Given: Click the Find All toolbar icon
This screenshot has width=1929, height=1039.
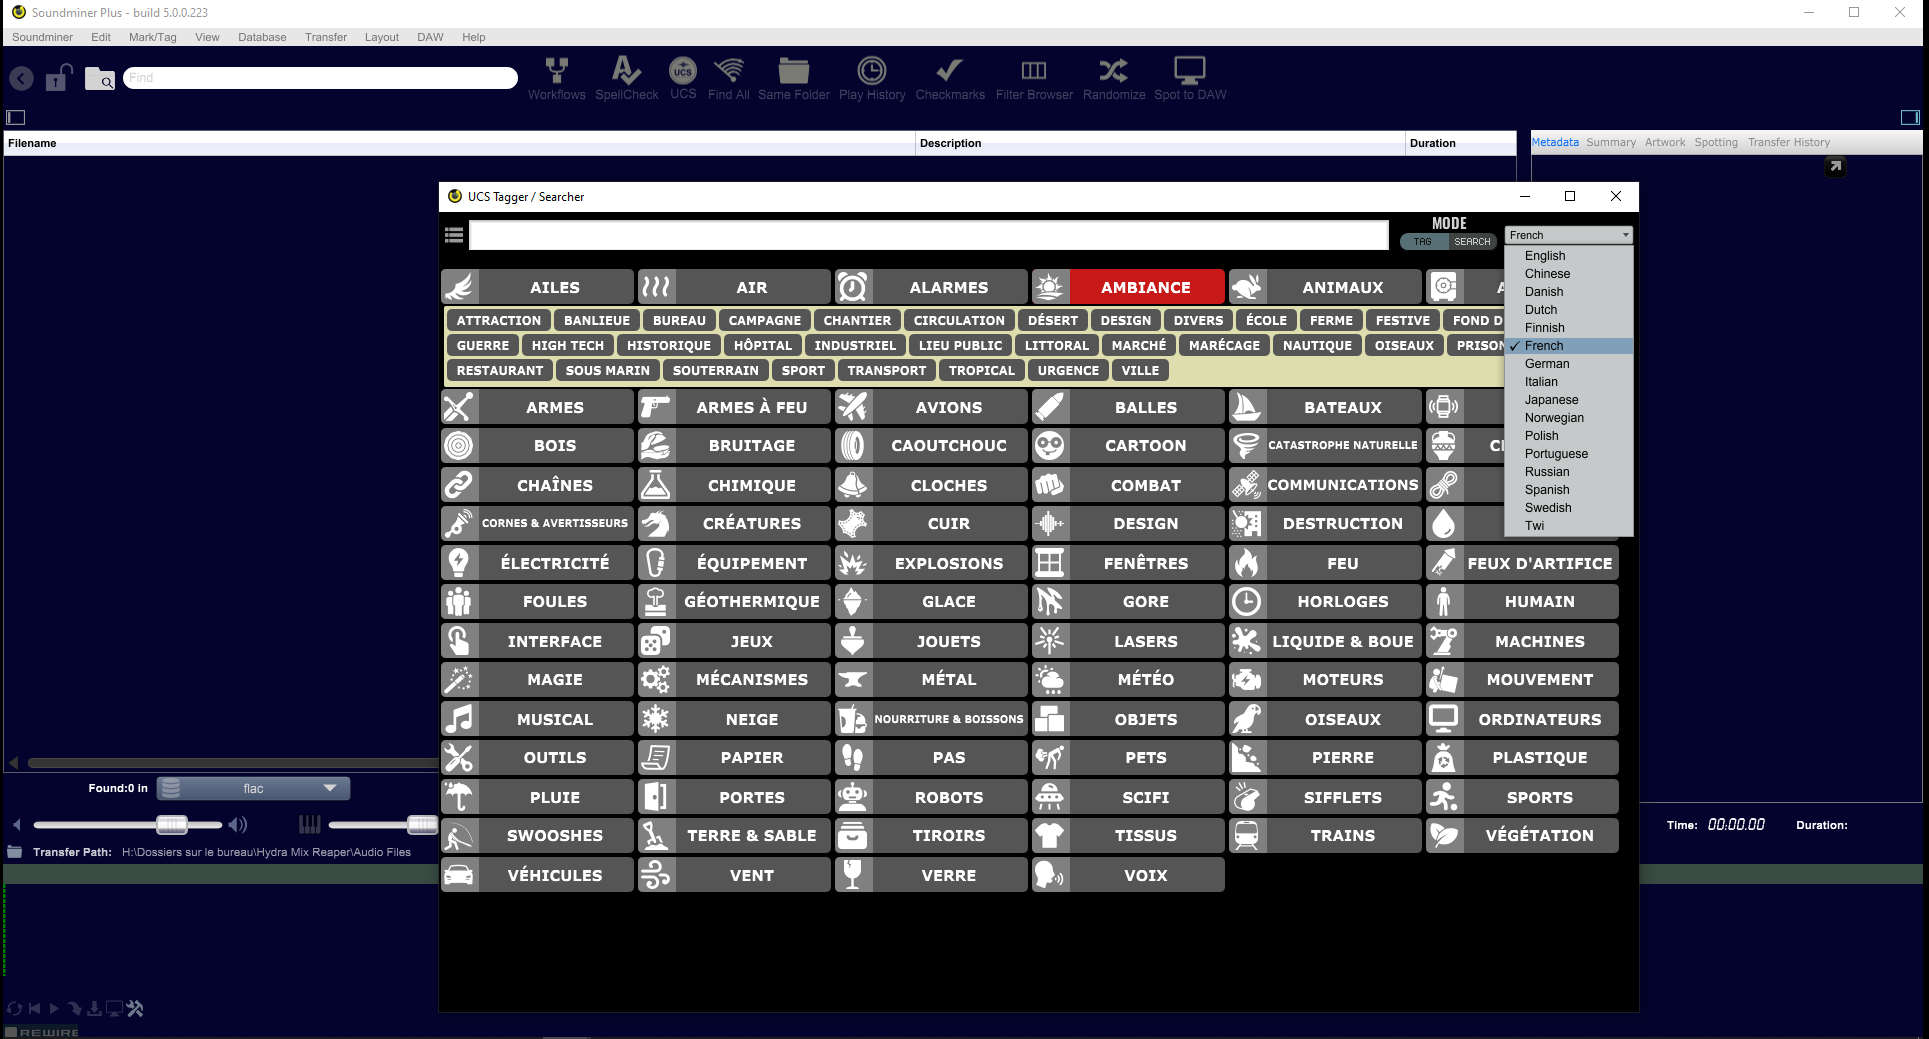Looking at the screenshot, I should pyautogui.click(x=729, y=78).
